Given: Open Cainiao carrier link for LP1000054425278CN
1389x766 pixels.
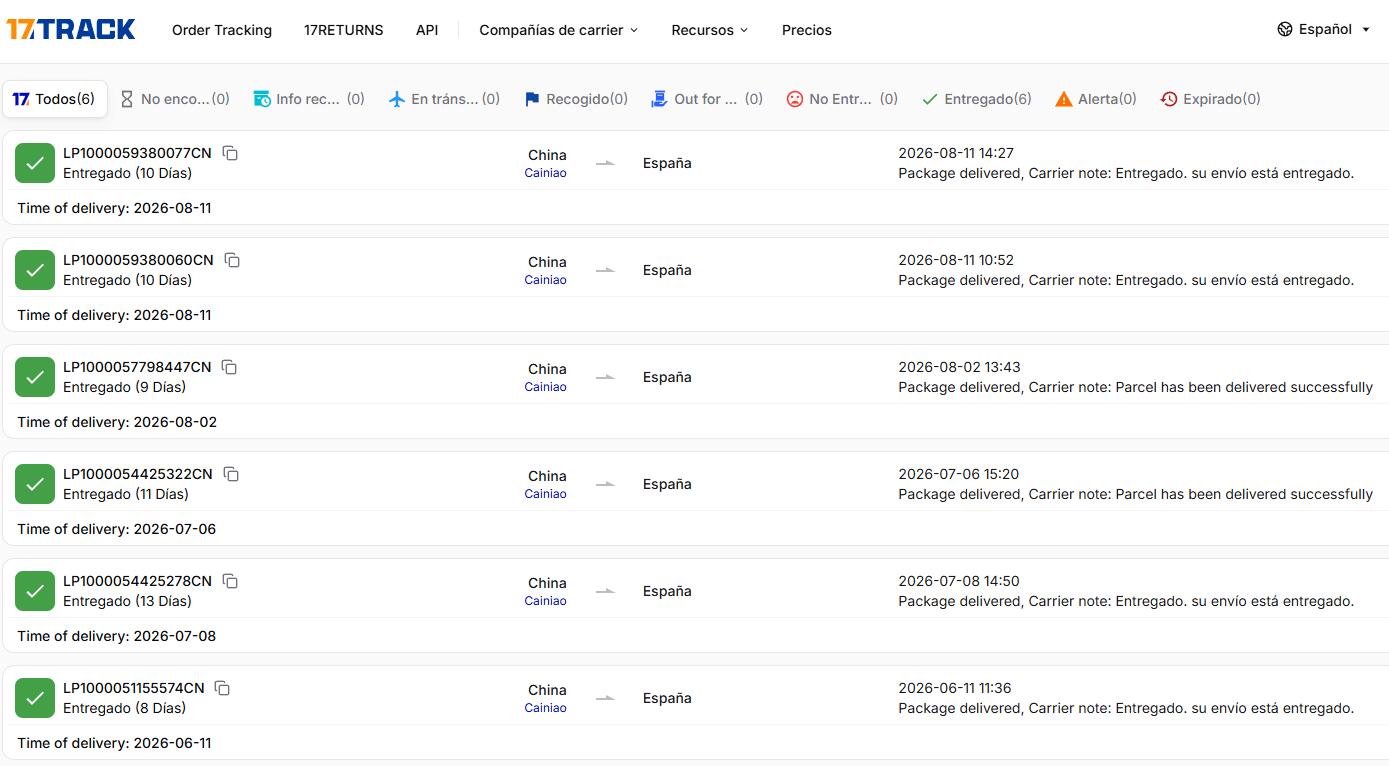Looking at the screenshot, I should [545, 601].
